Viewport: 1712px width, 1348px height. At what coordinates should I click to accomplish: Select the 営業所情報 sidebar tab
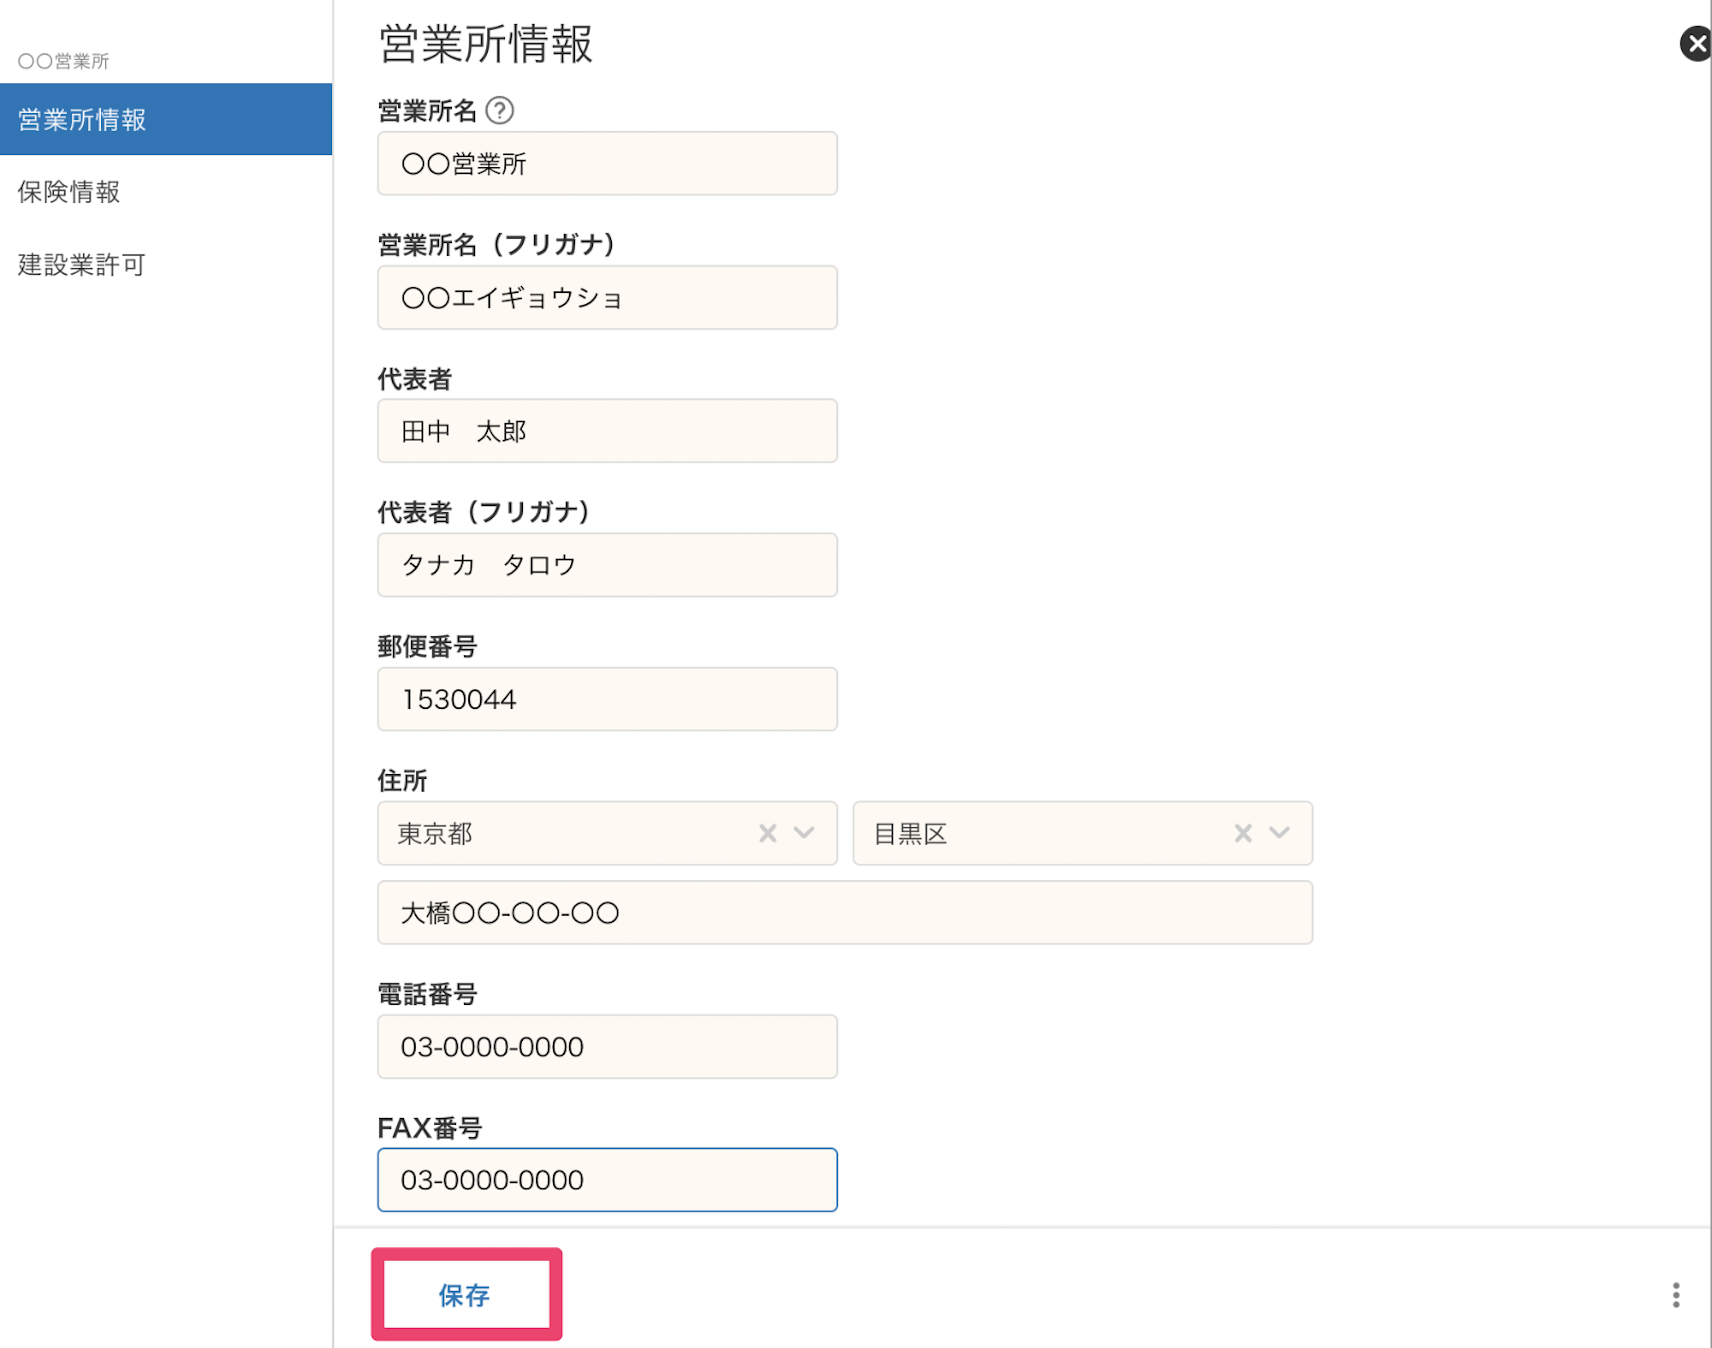pyautogui.click(x=165, y=119)
